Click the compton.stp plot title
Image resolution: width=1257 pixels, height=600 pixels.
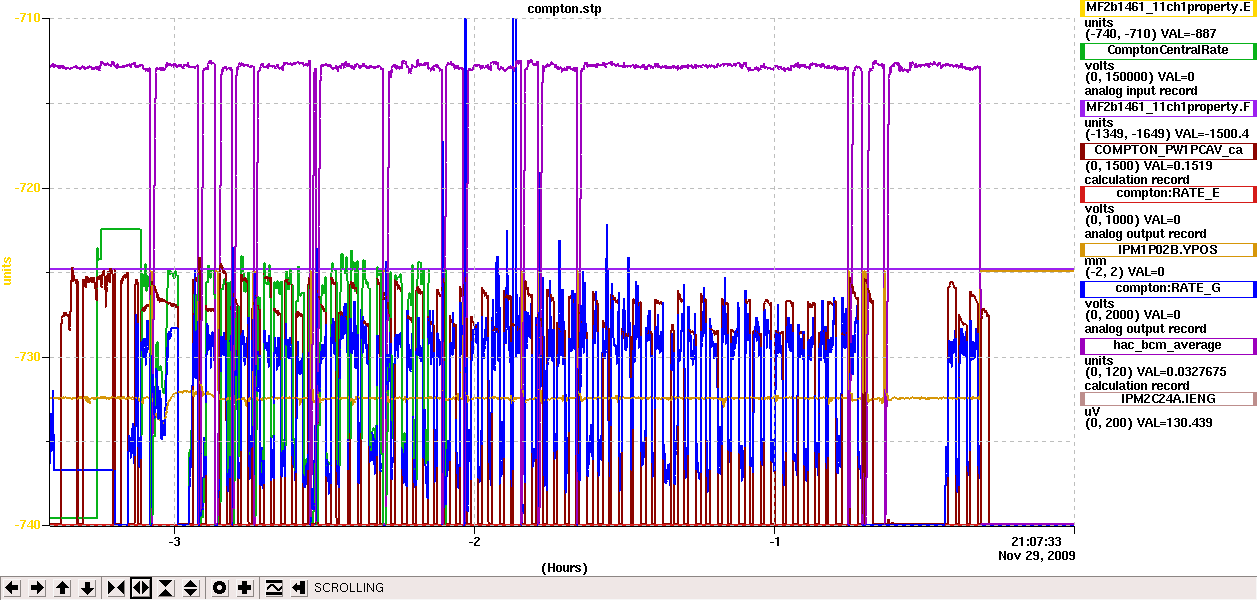click(565, 8)
